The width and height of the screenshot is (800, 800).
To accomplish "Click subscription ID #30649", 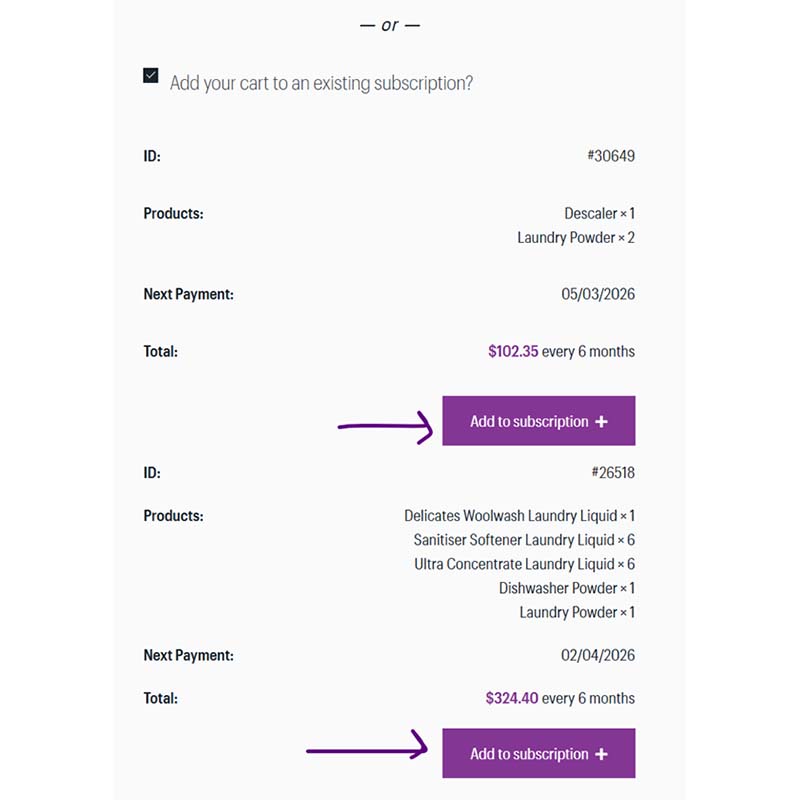I will (x=610, y=156).
